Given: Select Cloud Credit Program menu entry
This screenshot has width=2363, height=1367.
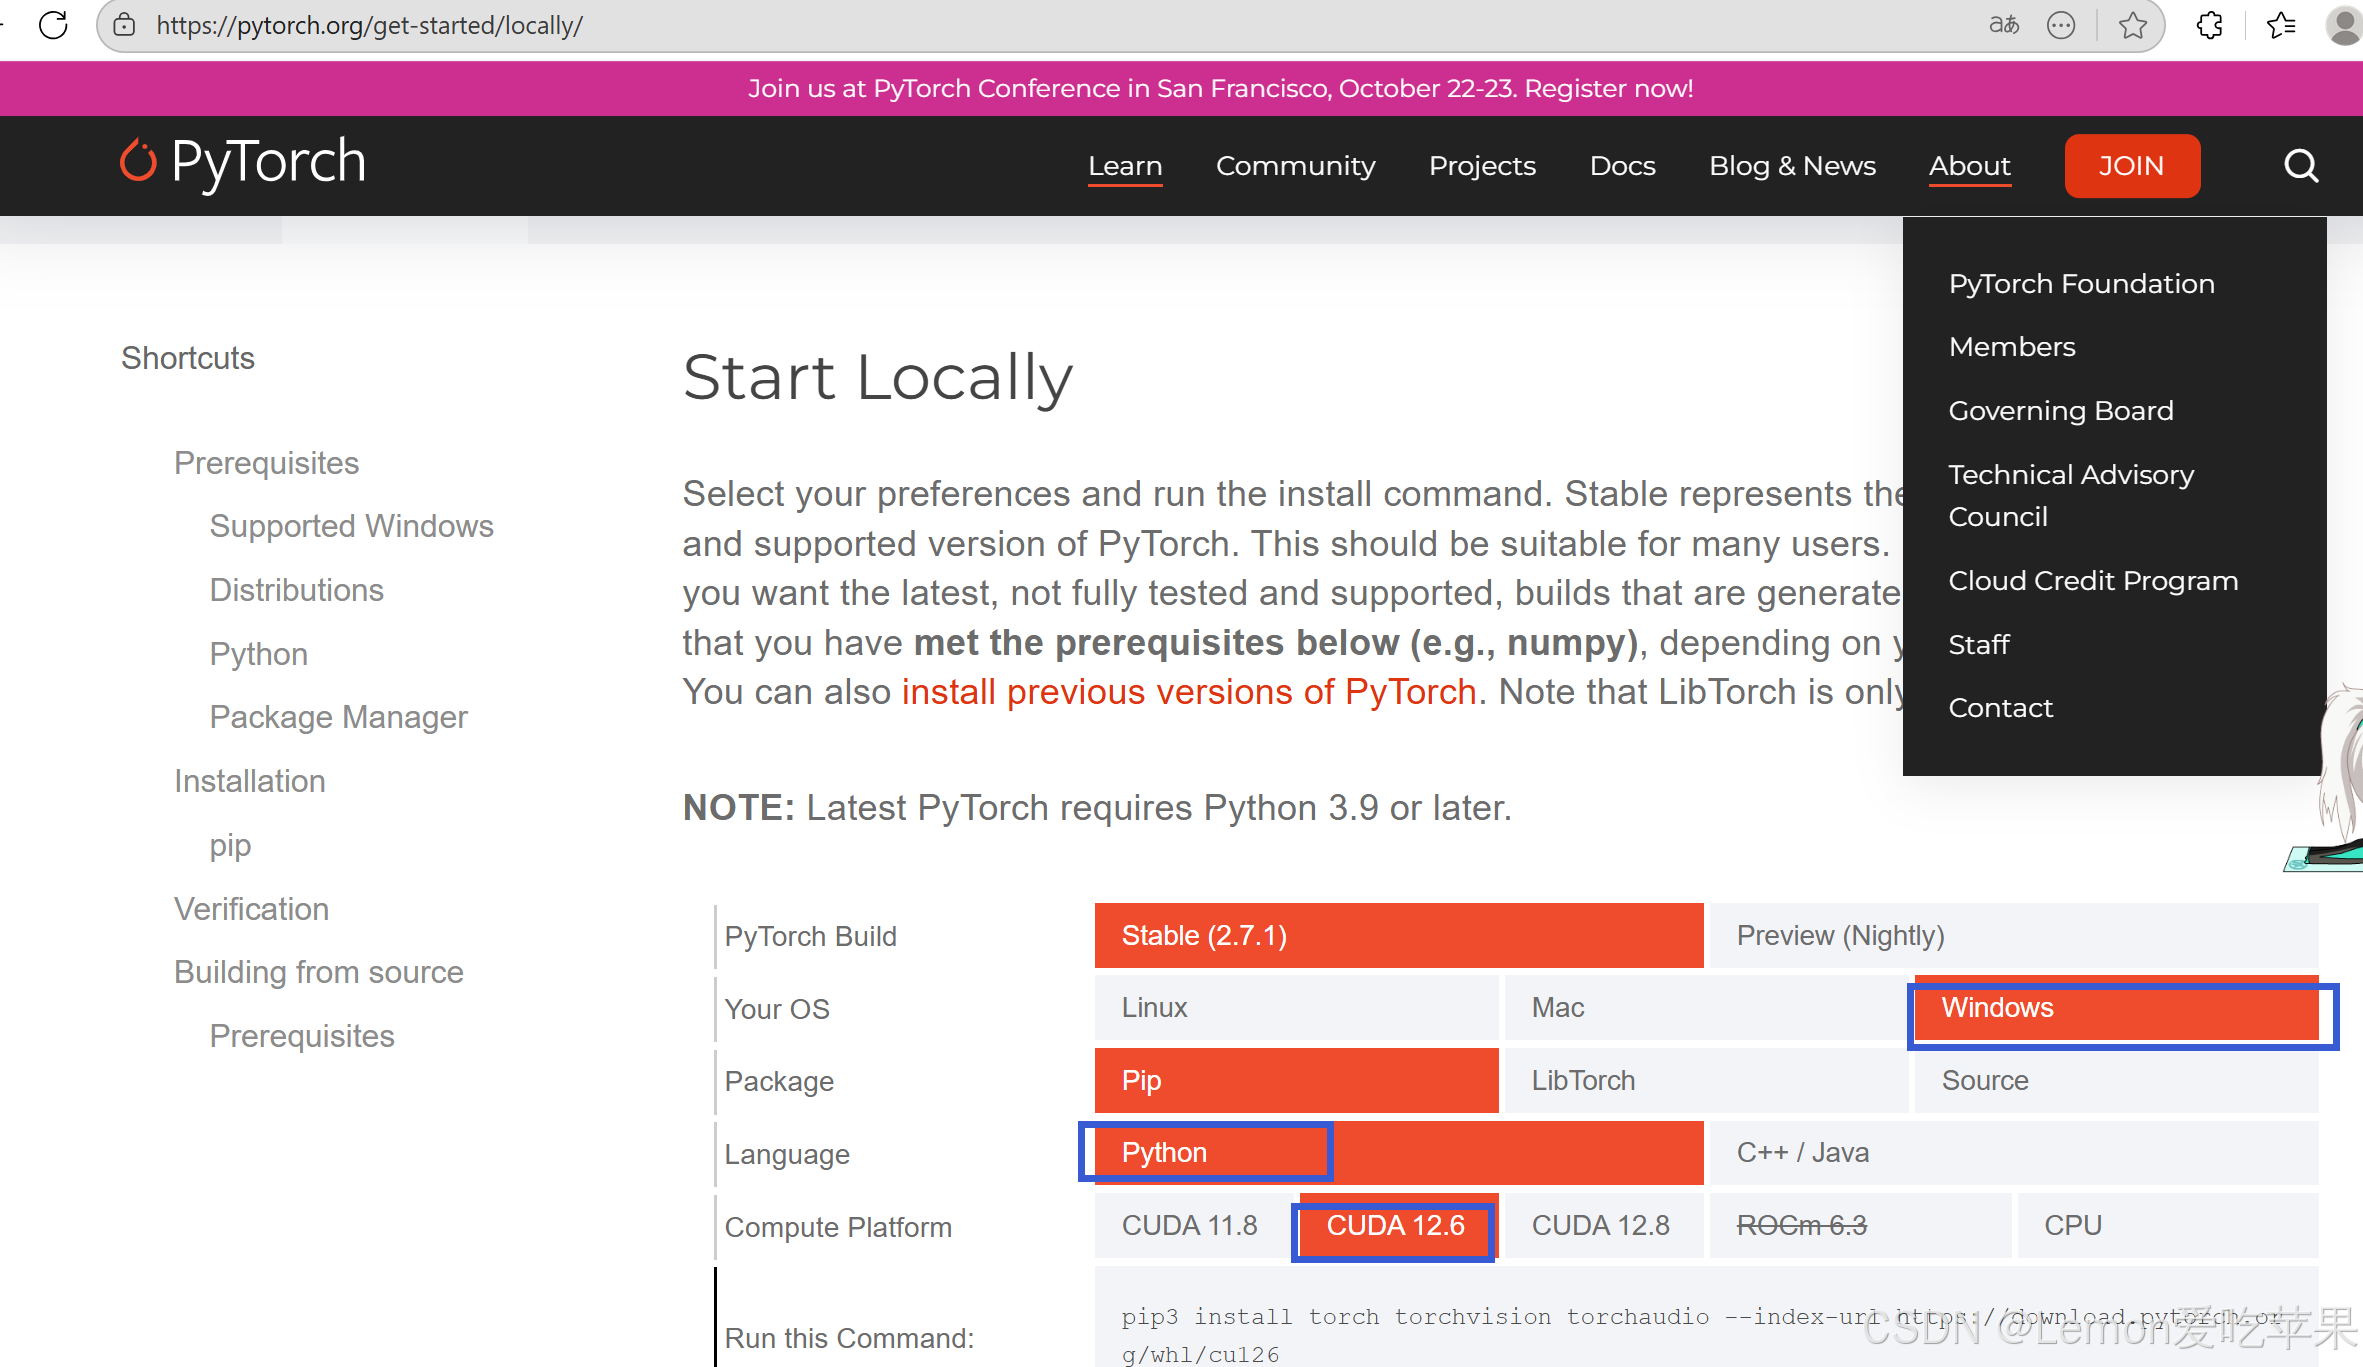Looking at the screenshot, I should tap(2093, 581).
